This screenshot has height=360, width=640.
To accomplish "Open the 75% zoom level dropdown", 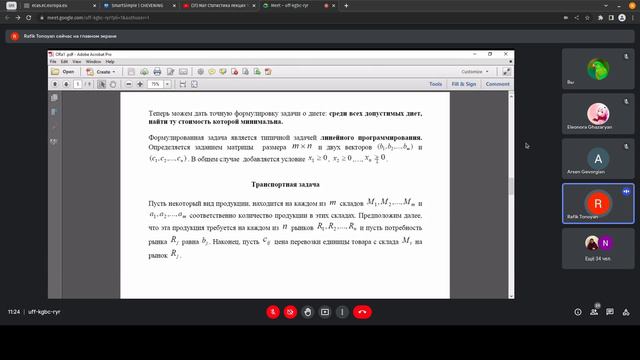I will tap(167, 84).
